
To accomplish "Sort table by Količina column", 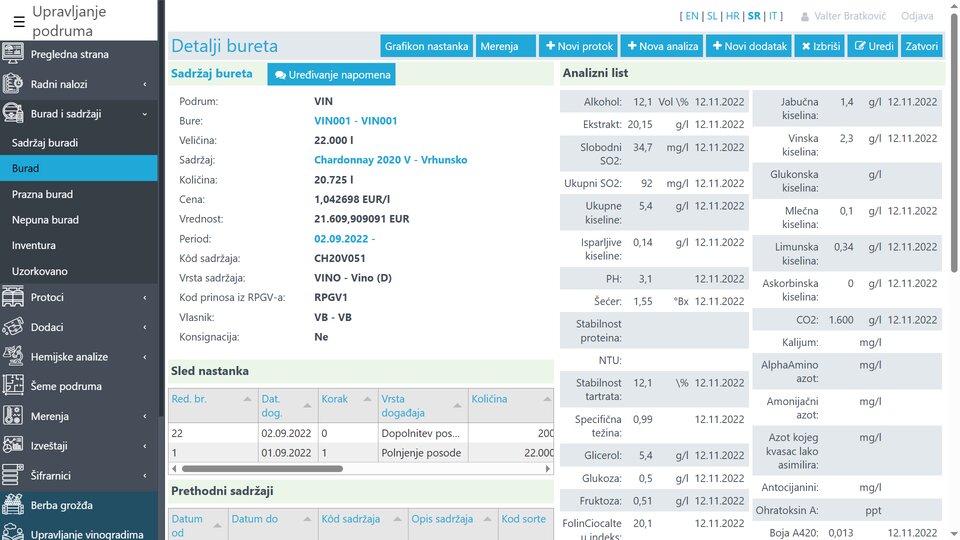I will (x=489, y=399).
